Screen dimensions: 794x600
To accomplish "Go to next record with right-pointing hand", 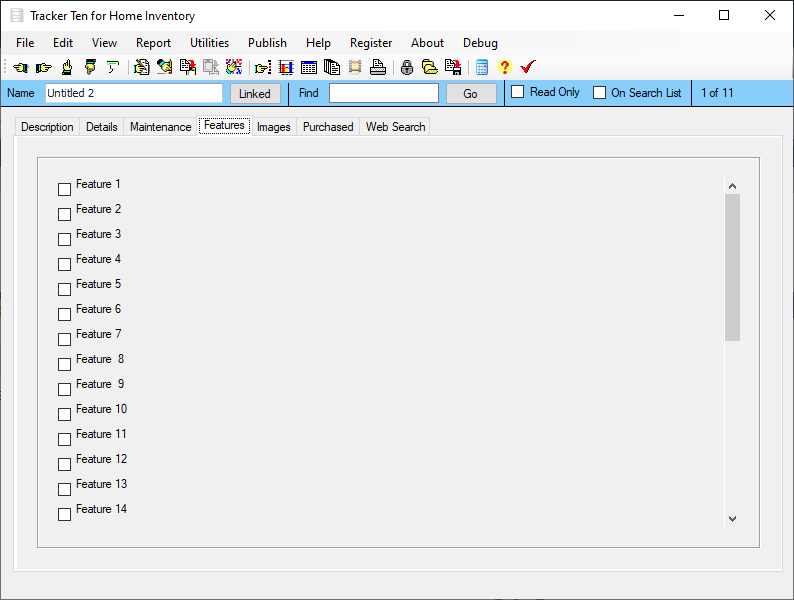I will click(44, 67).
